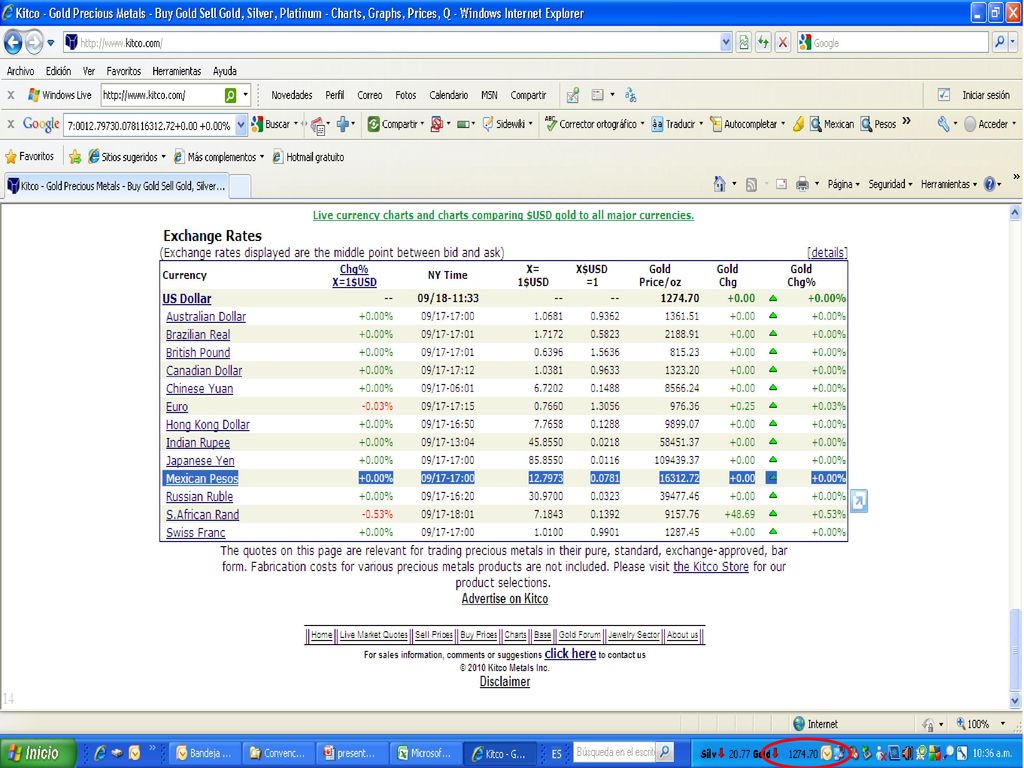Click the Gold Forum footer link
Viewport: 1024px width, 768px height.
579,635
